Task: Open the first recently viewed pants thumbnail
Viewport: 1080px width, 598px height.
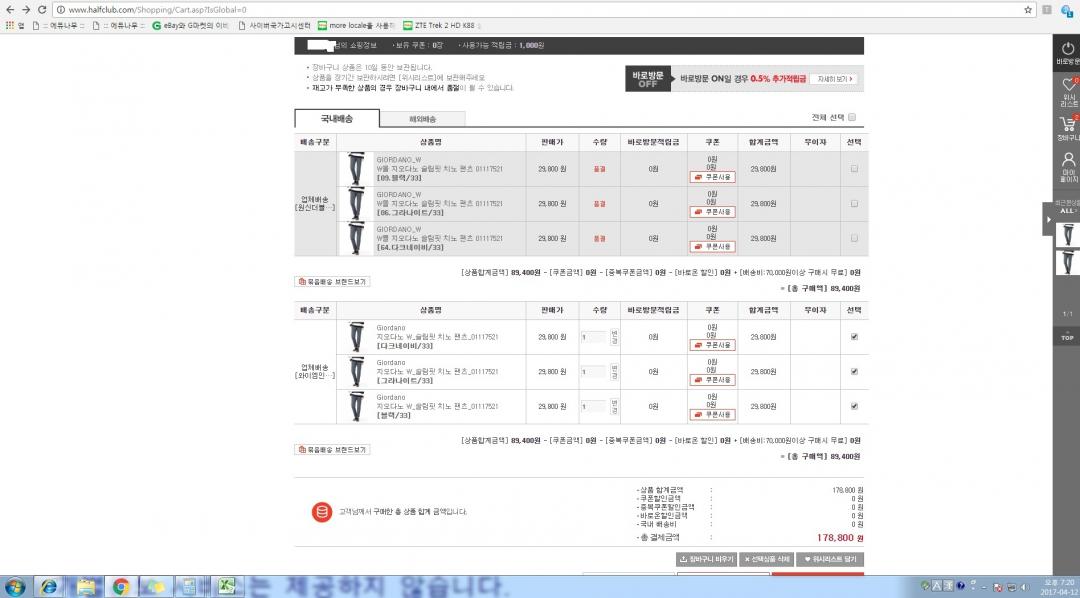Action: click(x=1068, y=235)
